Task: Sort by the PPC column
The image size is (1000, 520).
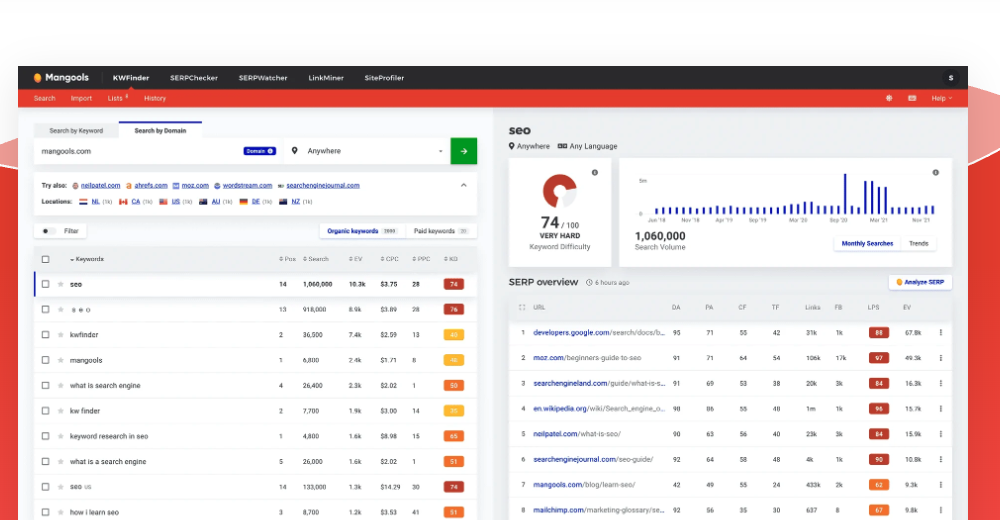Action: (422, 259)
